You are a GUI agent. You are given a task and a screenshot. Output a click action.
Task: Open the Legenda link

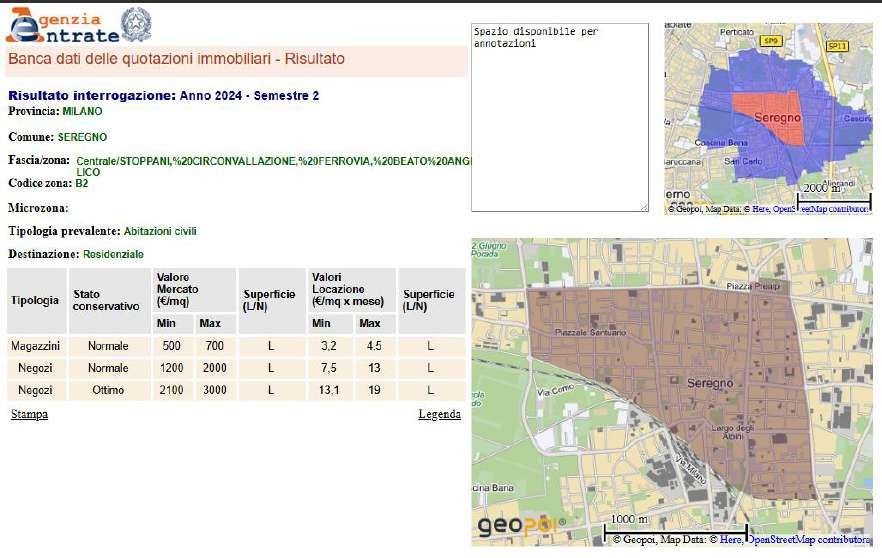[439, 414]
